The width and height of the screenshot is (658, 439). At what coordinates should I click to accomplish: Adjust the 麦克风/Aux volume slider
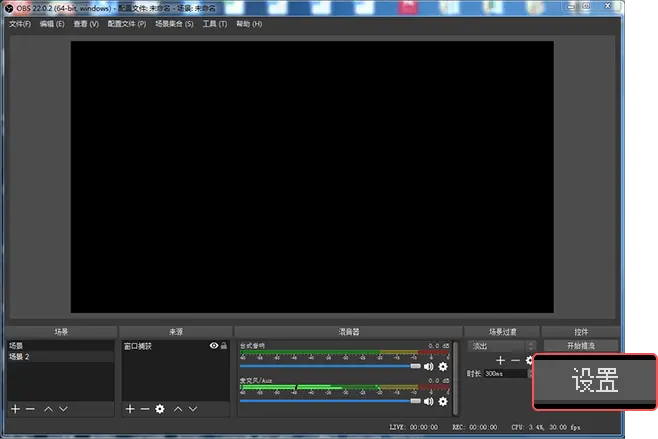pyautogui.click(x=330, y=401)
